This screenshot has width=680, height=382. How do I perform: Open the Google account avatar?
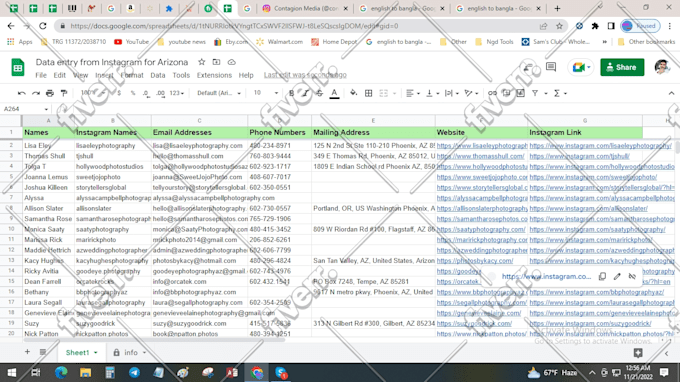[661, 67]
